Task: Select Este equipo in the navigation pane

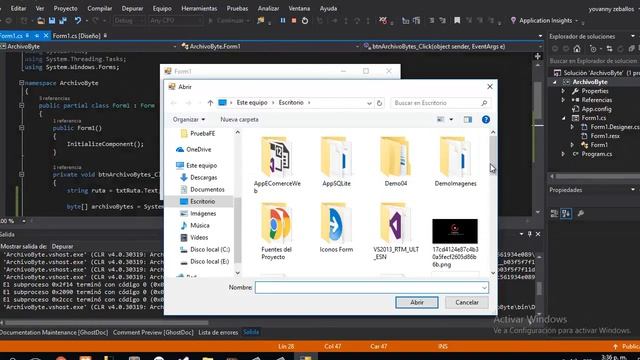Action: pyautogui.click(x=197, y=165)
